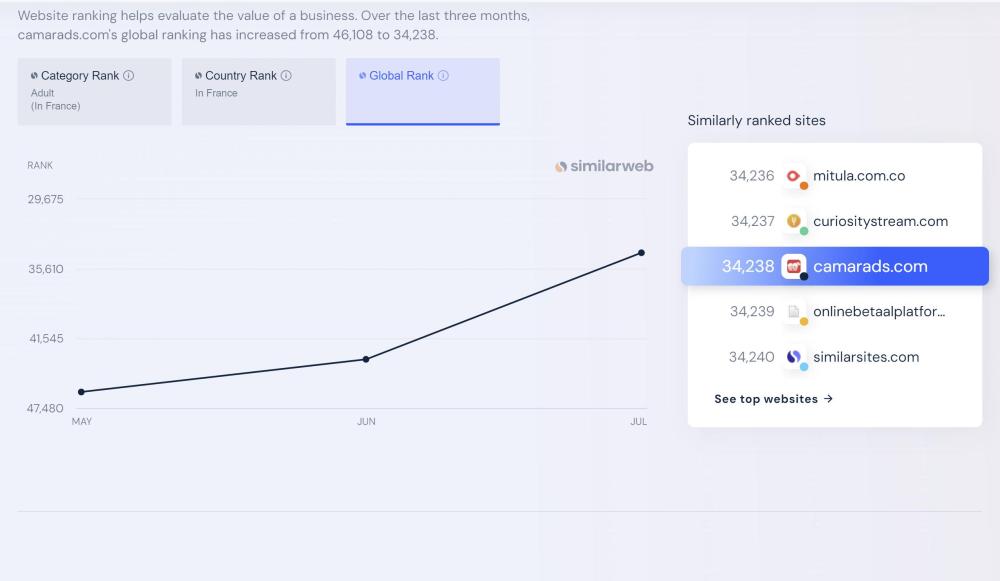Open the See top websites link
The height and width of the screenshot is (581, 1000).
[x=773, y=399]
